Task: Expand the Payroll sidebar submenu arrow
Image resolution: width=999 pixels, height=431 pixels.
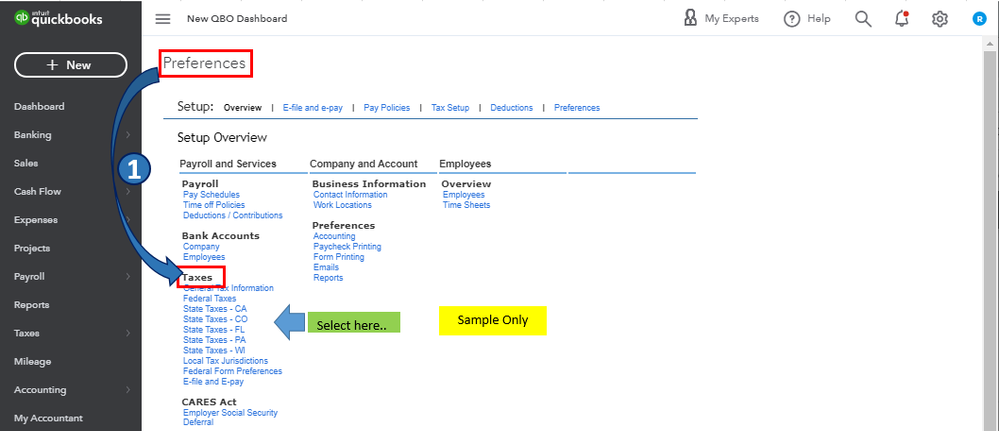Action: [128, 277]
